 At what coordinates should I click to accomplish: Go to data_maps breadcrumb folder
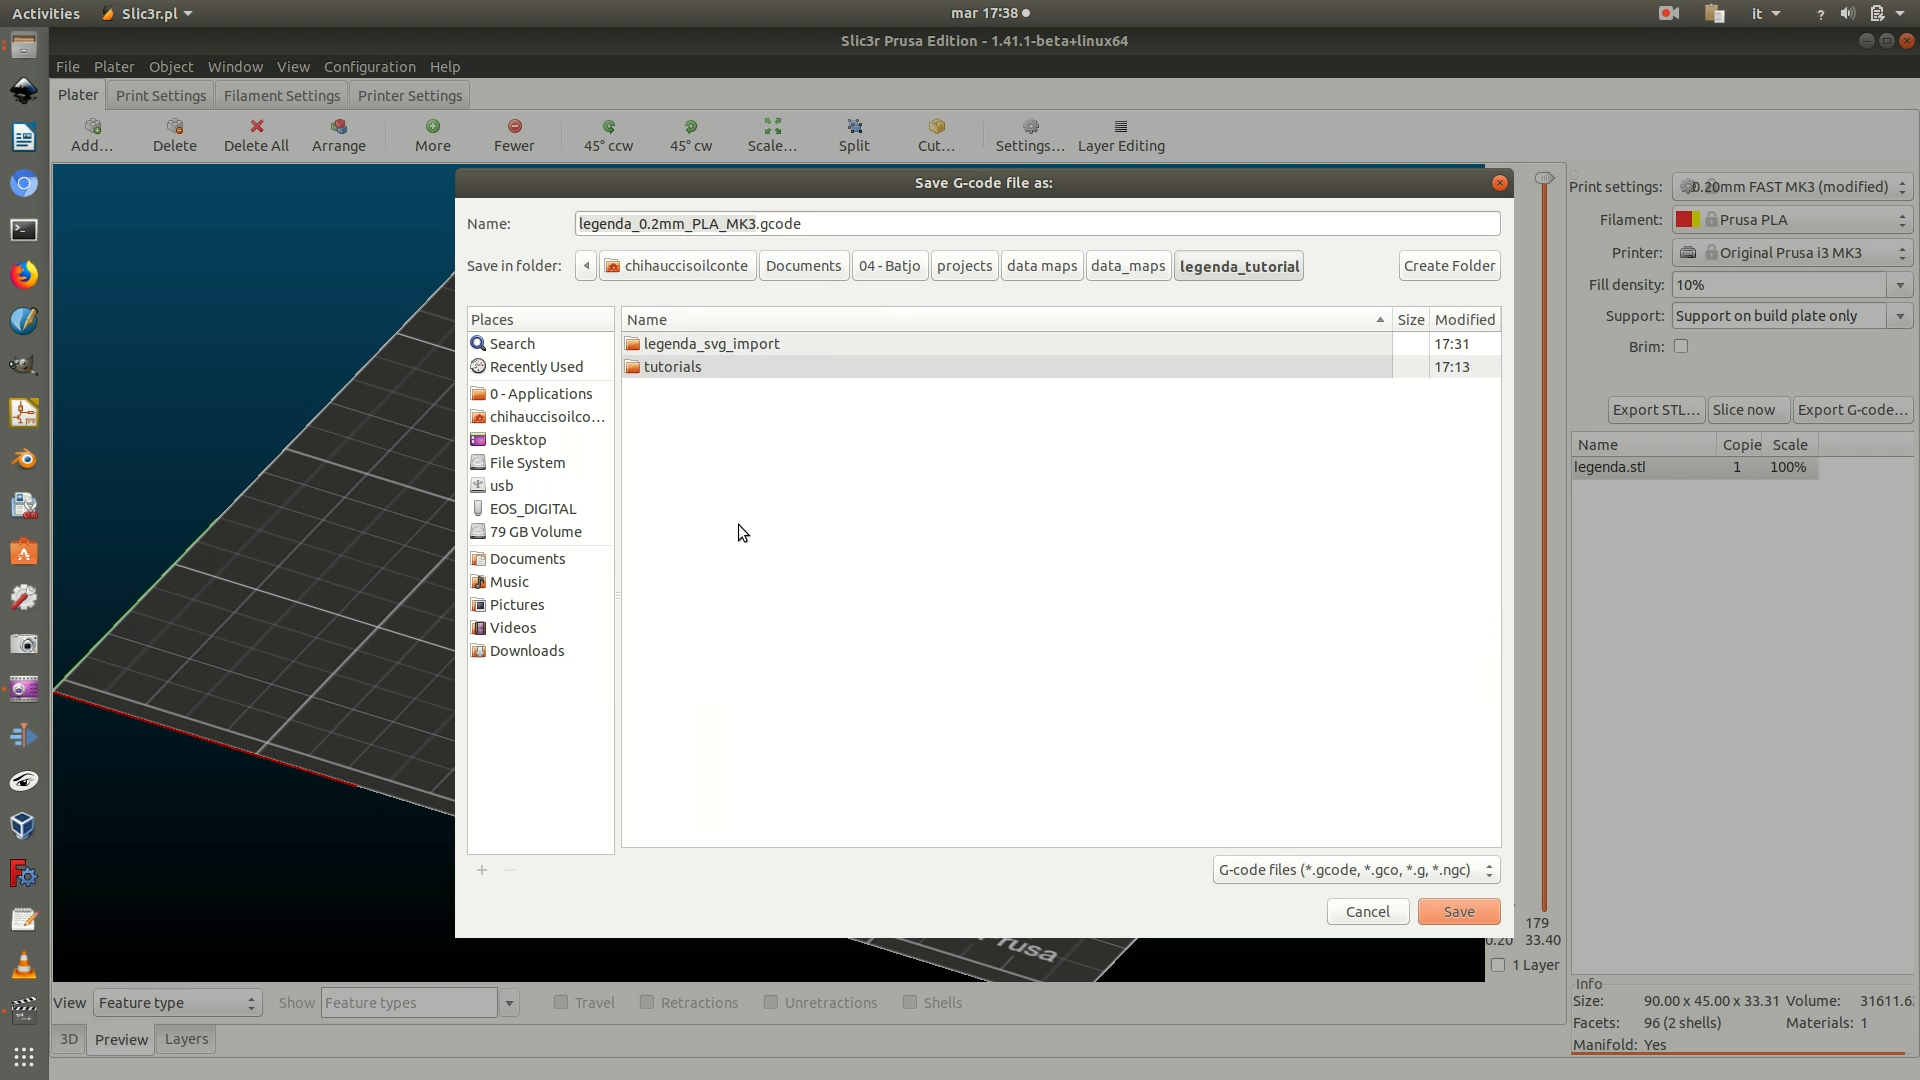coord(1128,266)
